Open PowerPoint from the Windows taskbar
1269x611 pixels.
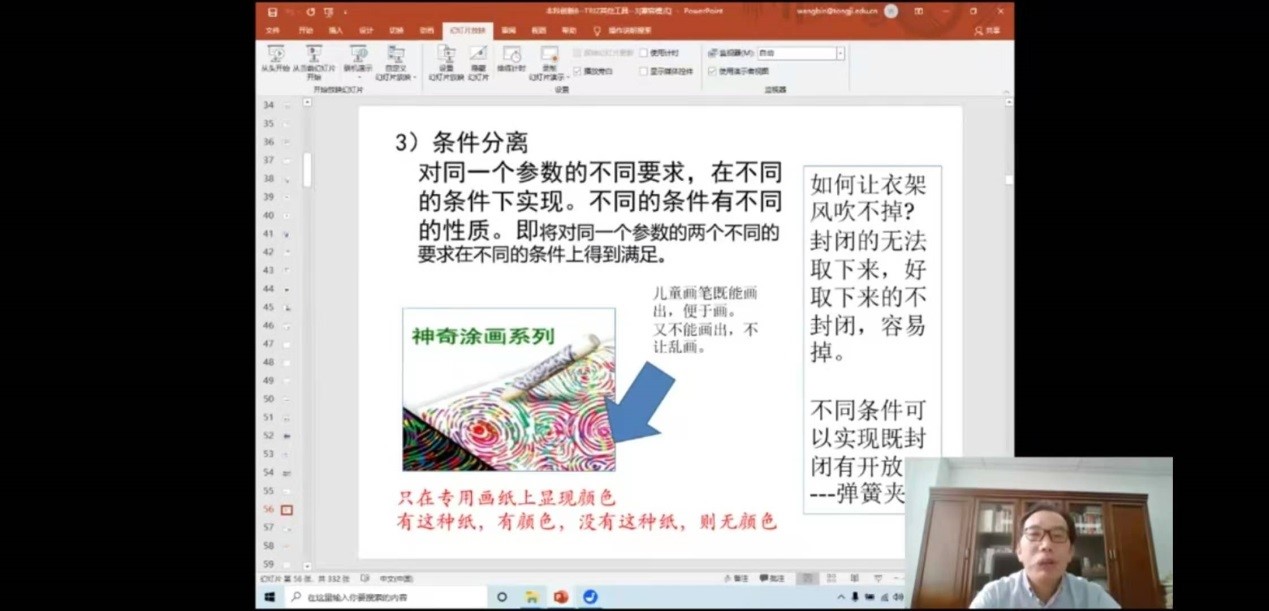point(560,597)
